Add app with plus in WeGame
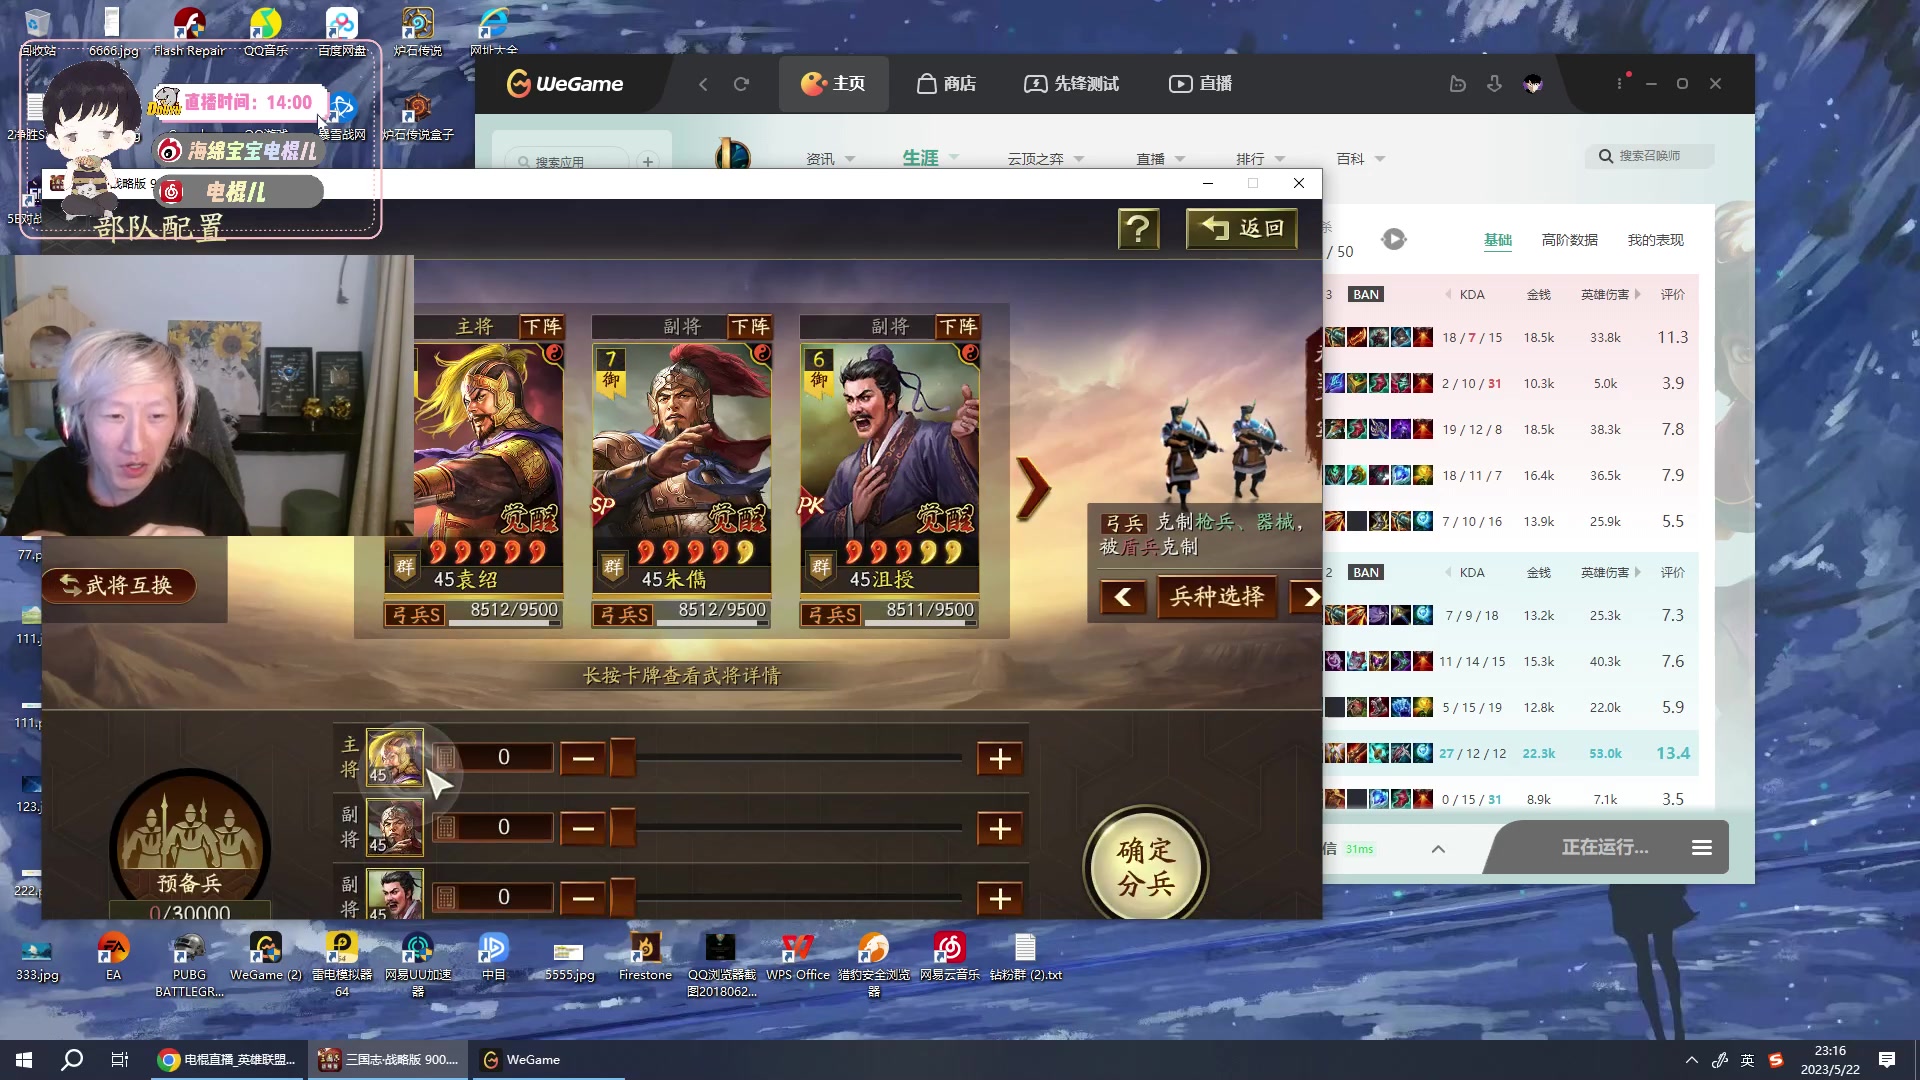The image size is (1920, 1080). pos(648,161)
